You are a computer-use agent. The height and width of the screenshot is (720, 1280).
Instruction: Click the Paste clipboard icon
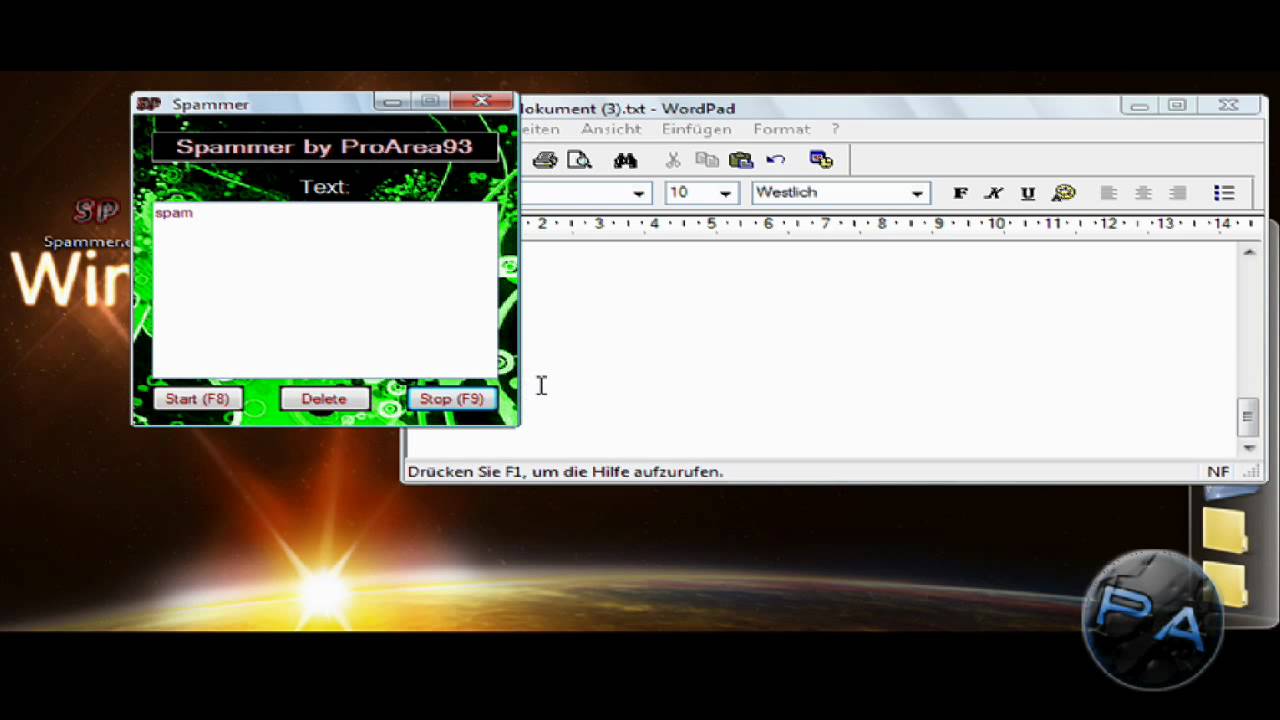pyautogui.click(x=741, y=160)
